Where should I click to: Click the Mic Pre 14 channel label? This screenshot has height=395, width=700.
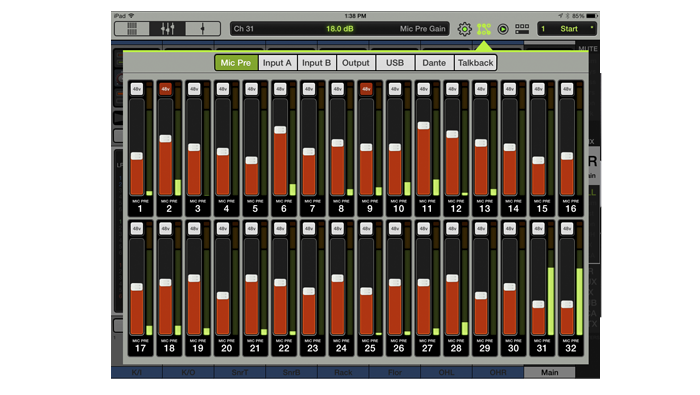coord(513,206)
